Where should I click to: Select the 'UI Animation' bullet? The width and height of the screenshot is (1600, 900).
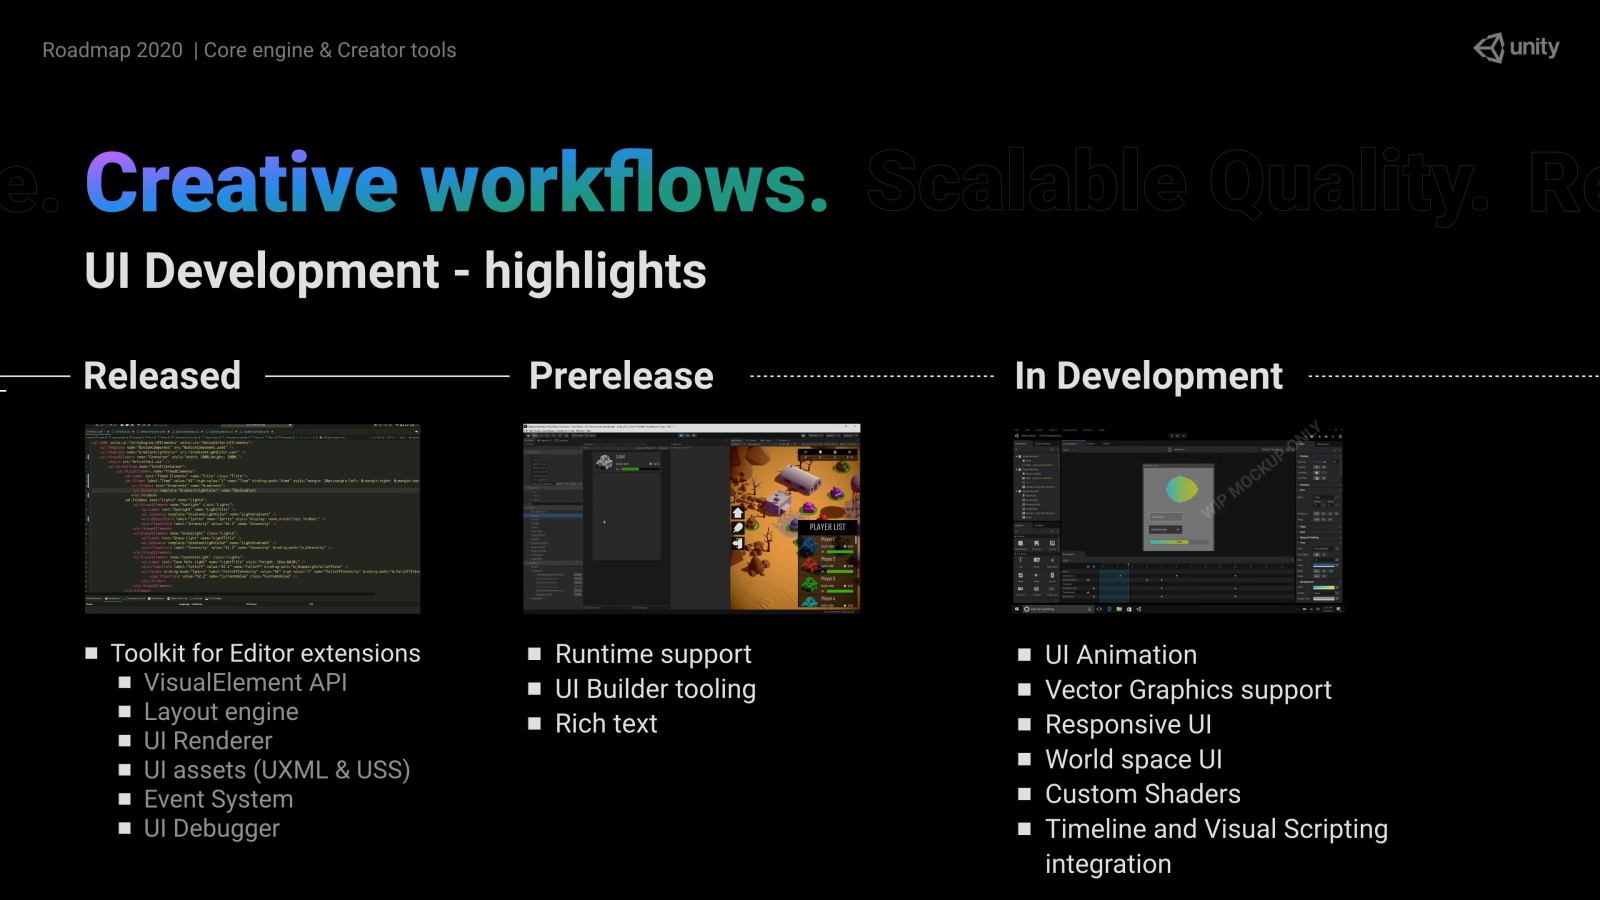pyautogui.click(x=1121, y=655)
